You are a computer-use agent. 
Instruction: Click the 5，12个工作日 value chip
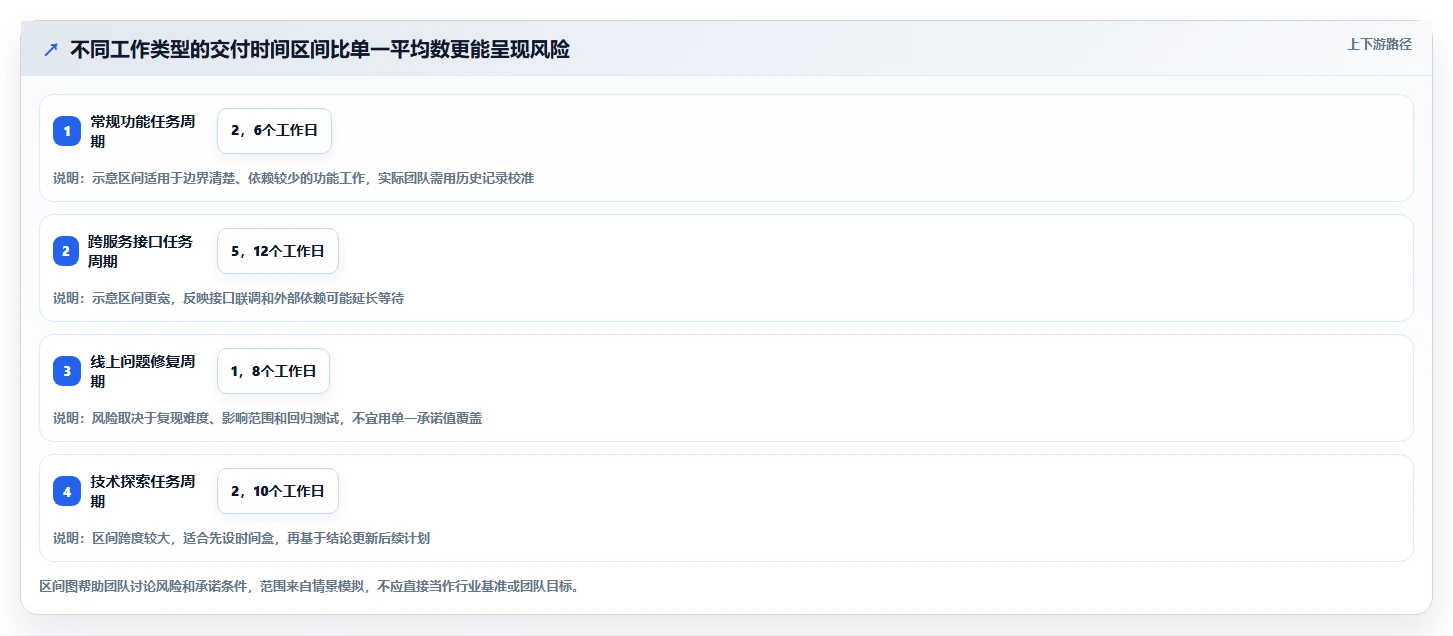[278, 251]
